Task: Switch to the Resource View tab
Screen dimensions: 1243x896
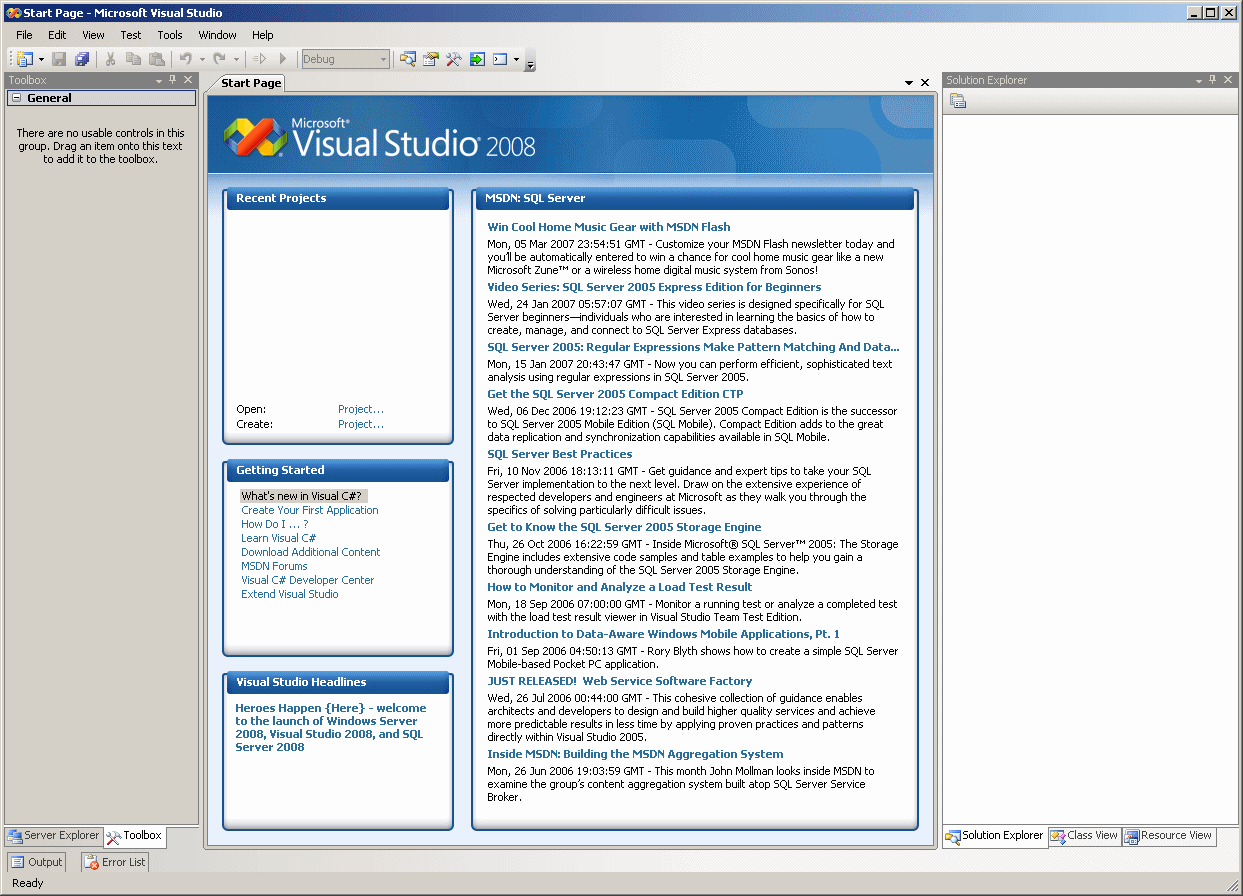Action: [x=1168, y=836]
